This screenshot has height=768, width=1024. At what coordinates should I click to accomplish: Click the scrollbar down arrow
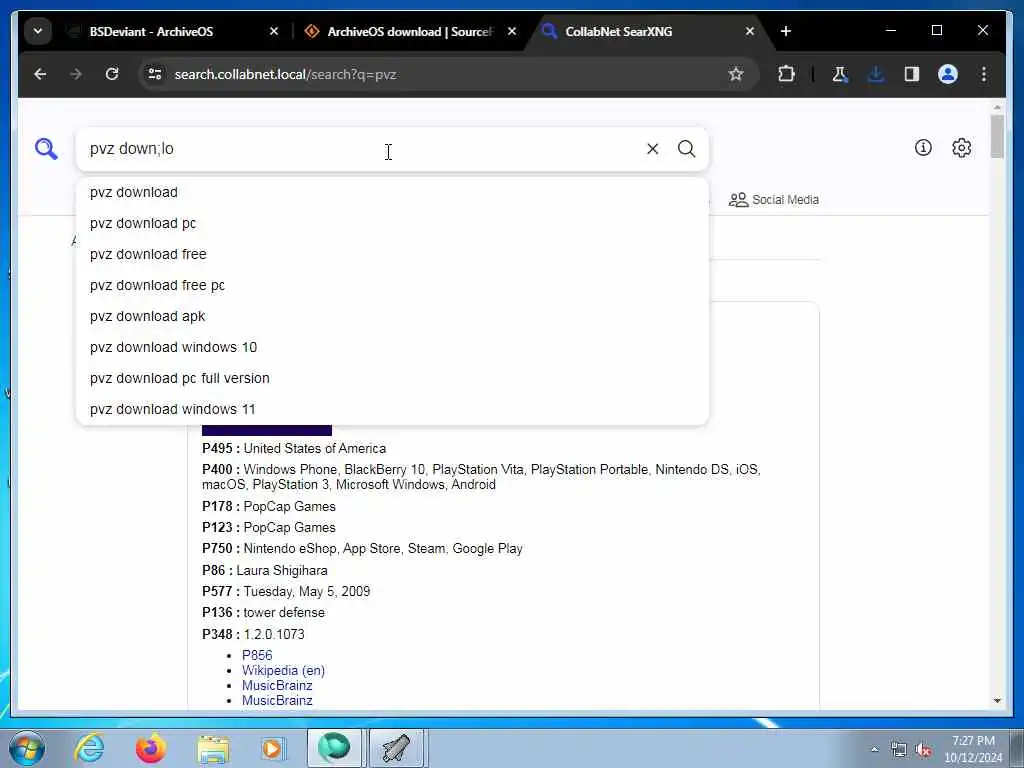[x=997, y=701]
